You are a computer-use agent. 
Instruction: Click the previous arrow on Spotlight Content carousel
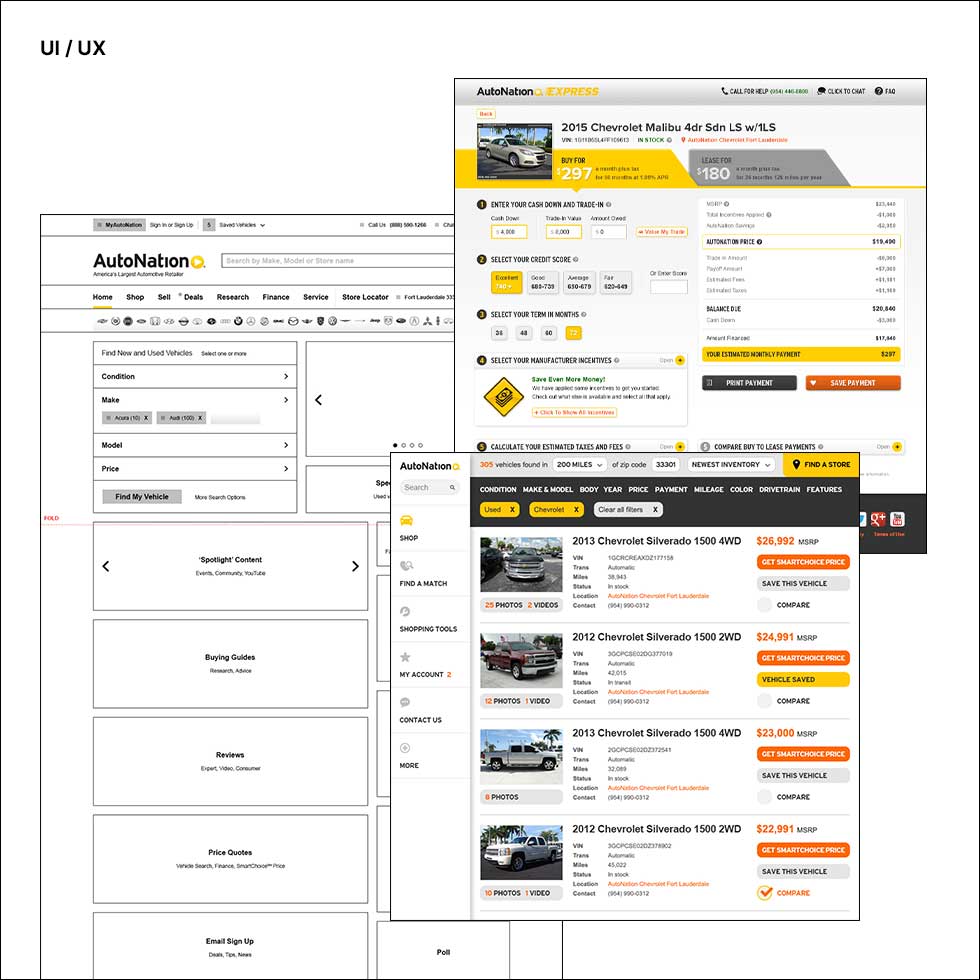click(x=106, y=566)
